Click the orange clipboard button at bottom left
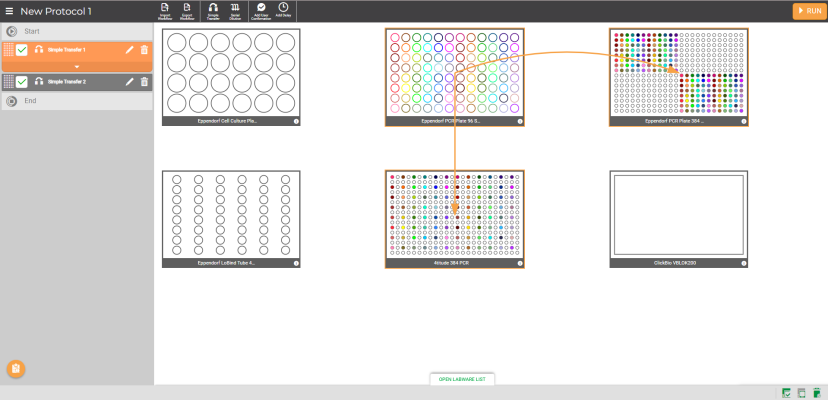 [15, 369]
